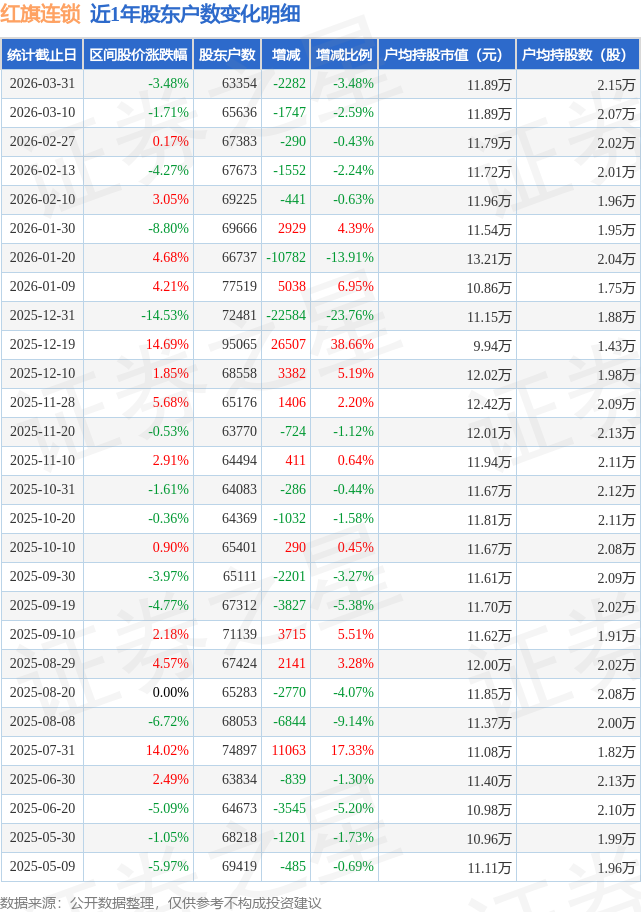Click the 红旗连锁 stock name title
This screenshot has height=912, width=641.
[x=41, y=15]
